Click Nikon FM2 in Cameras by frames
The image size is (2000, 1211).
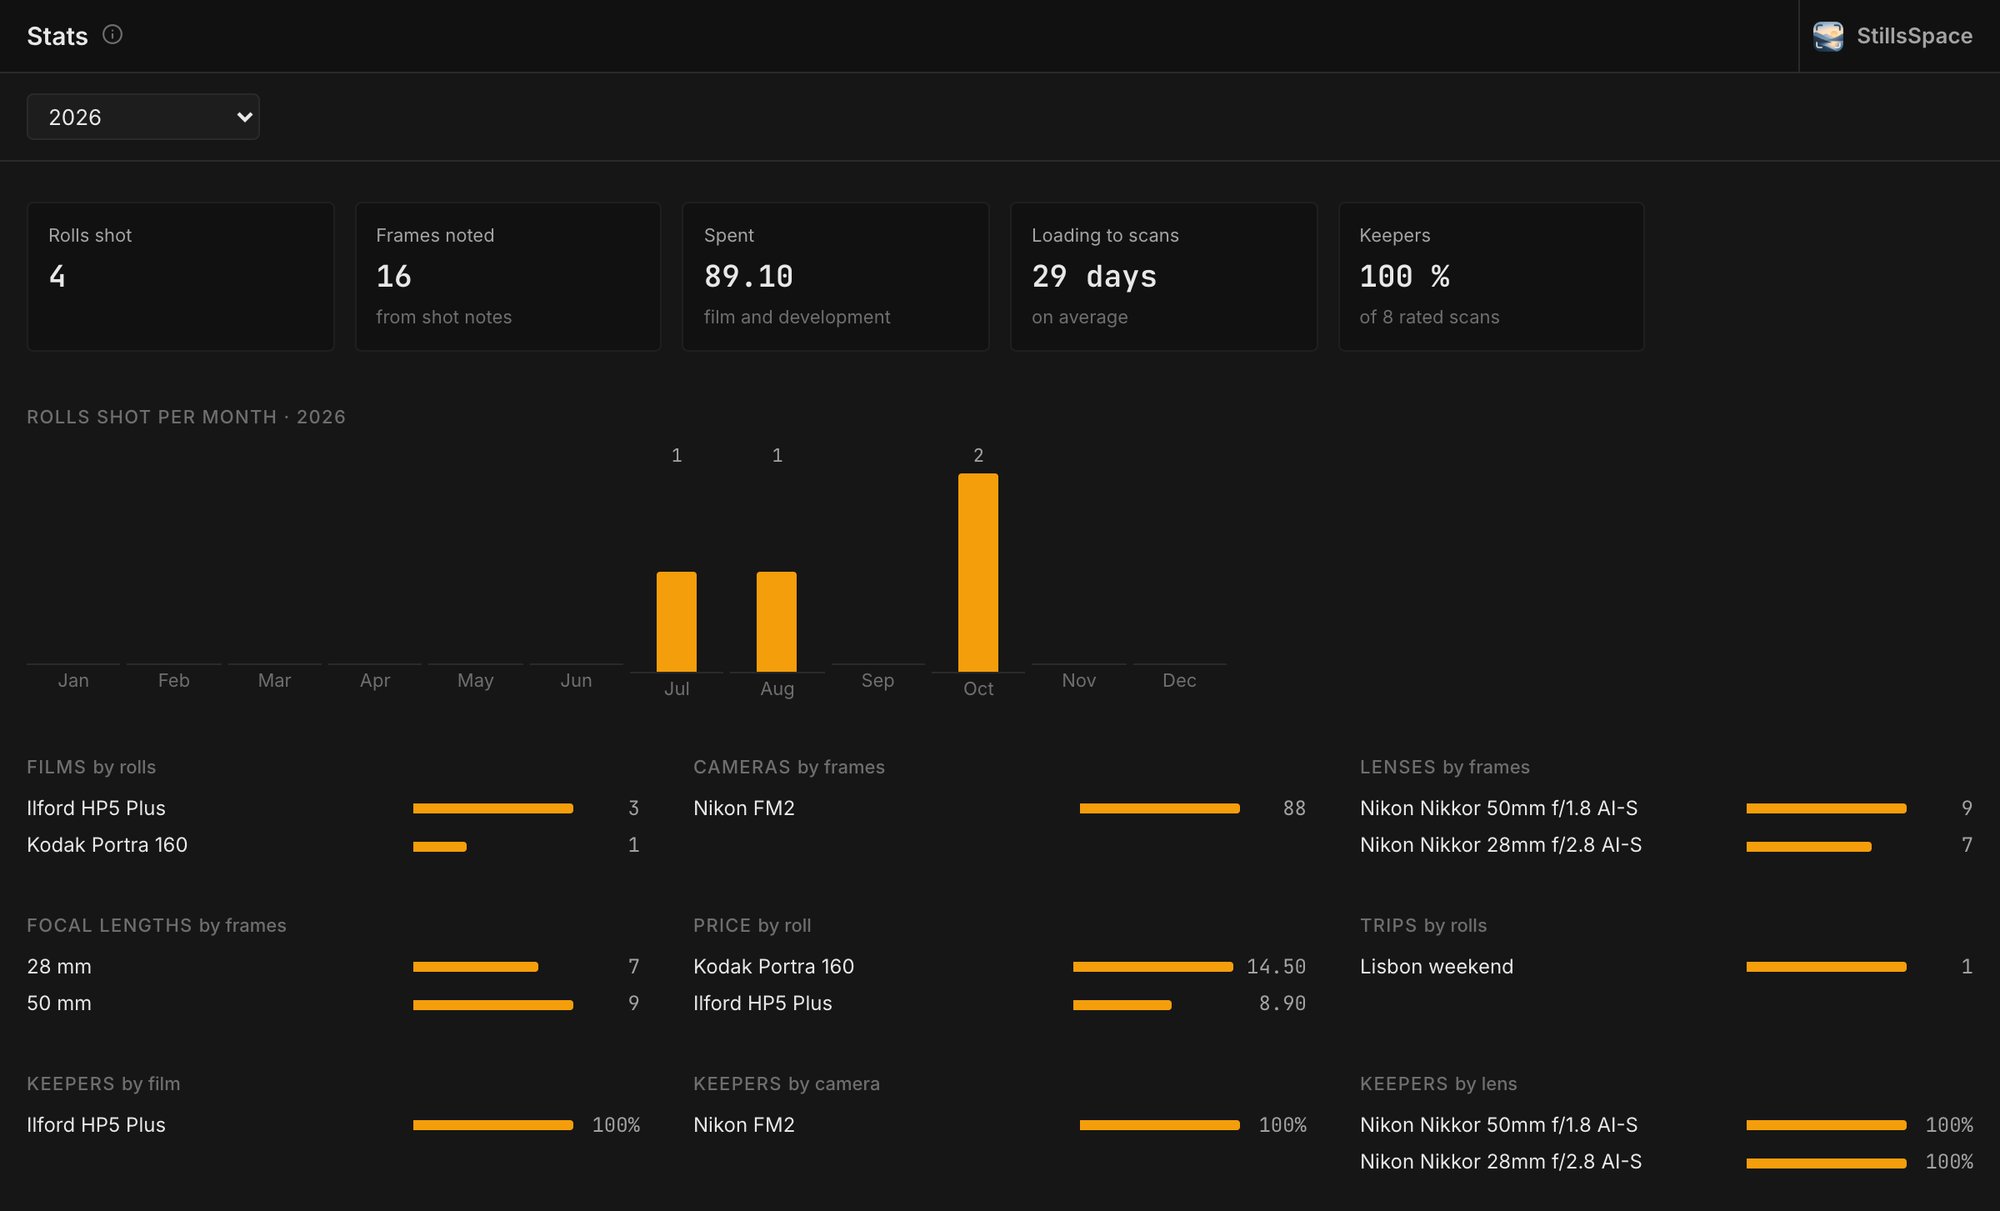[1000, 808]
